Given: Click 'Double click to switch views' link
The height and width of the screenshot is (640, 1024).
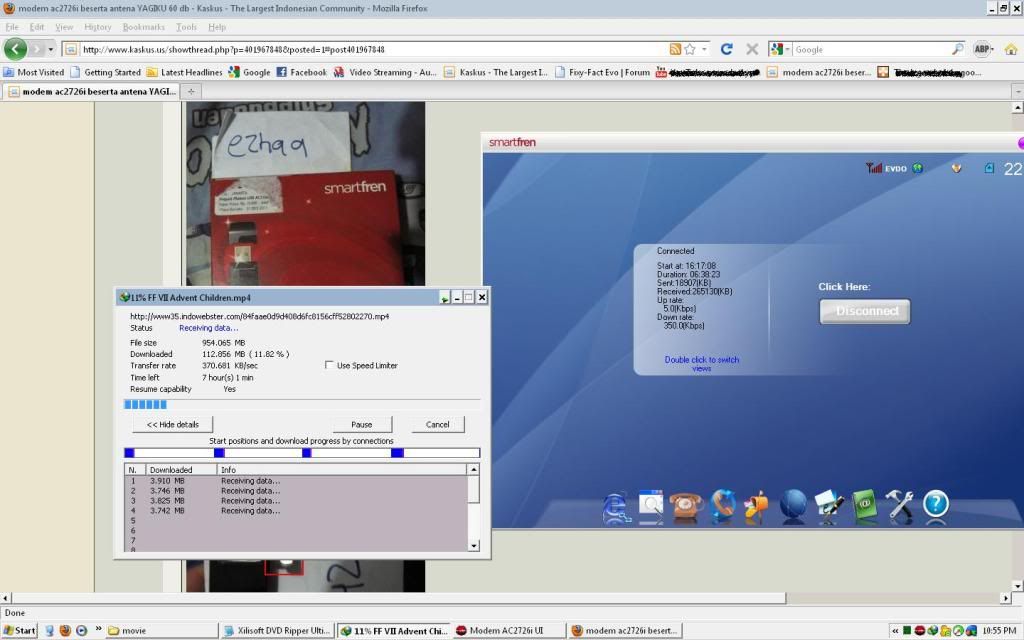Looking at the screenshot, I should [x=702, y=364].
